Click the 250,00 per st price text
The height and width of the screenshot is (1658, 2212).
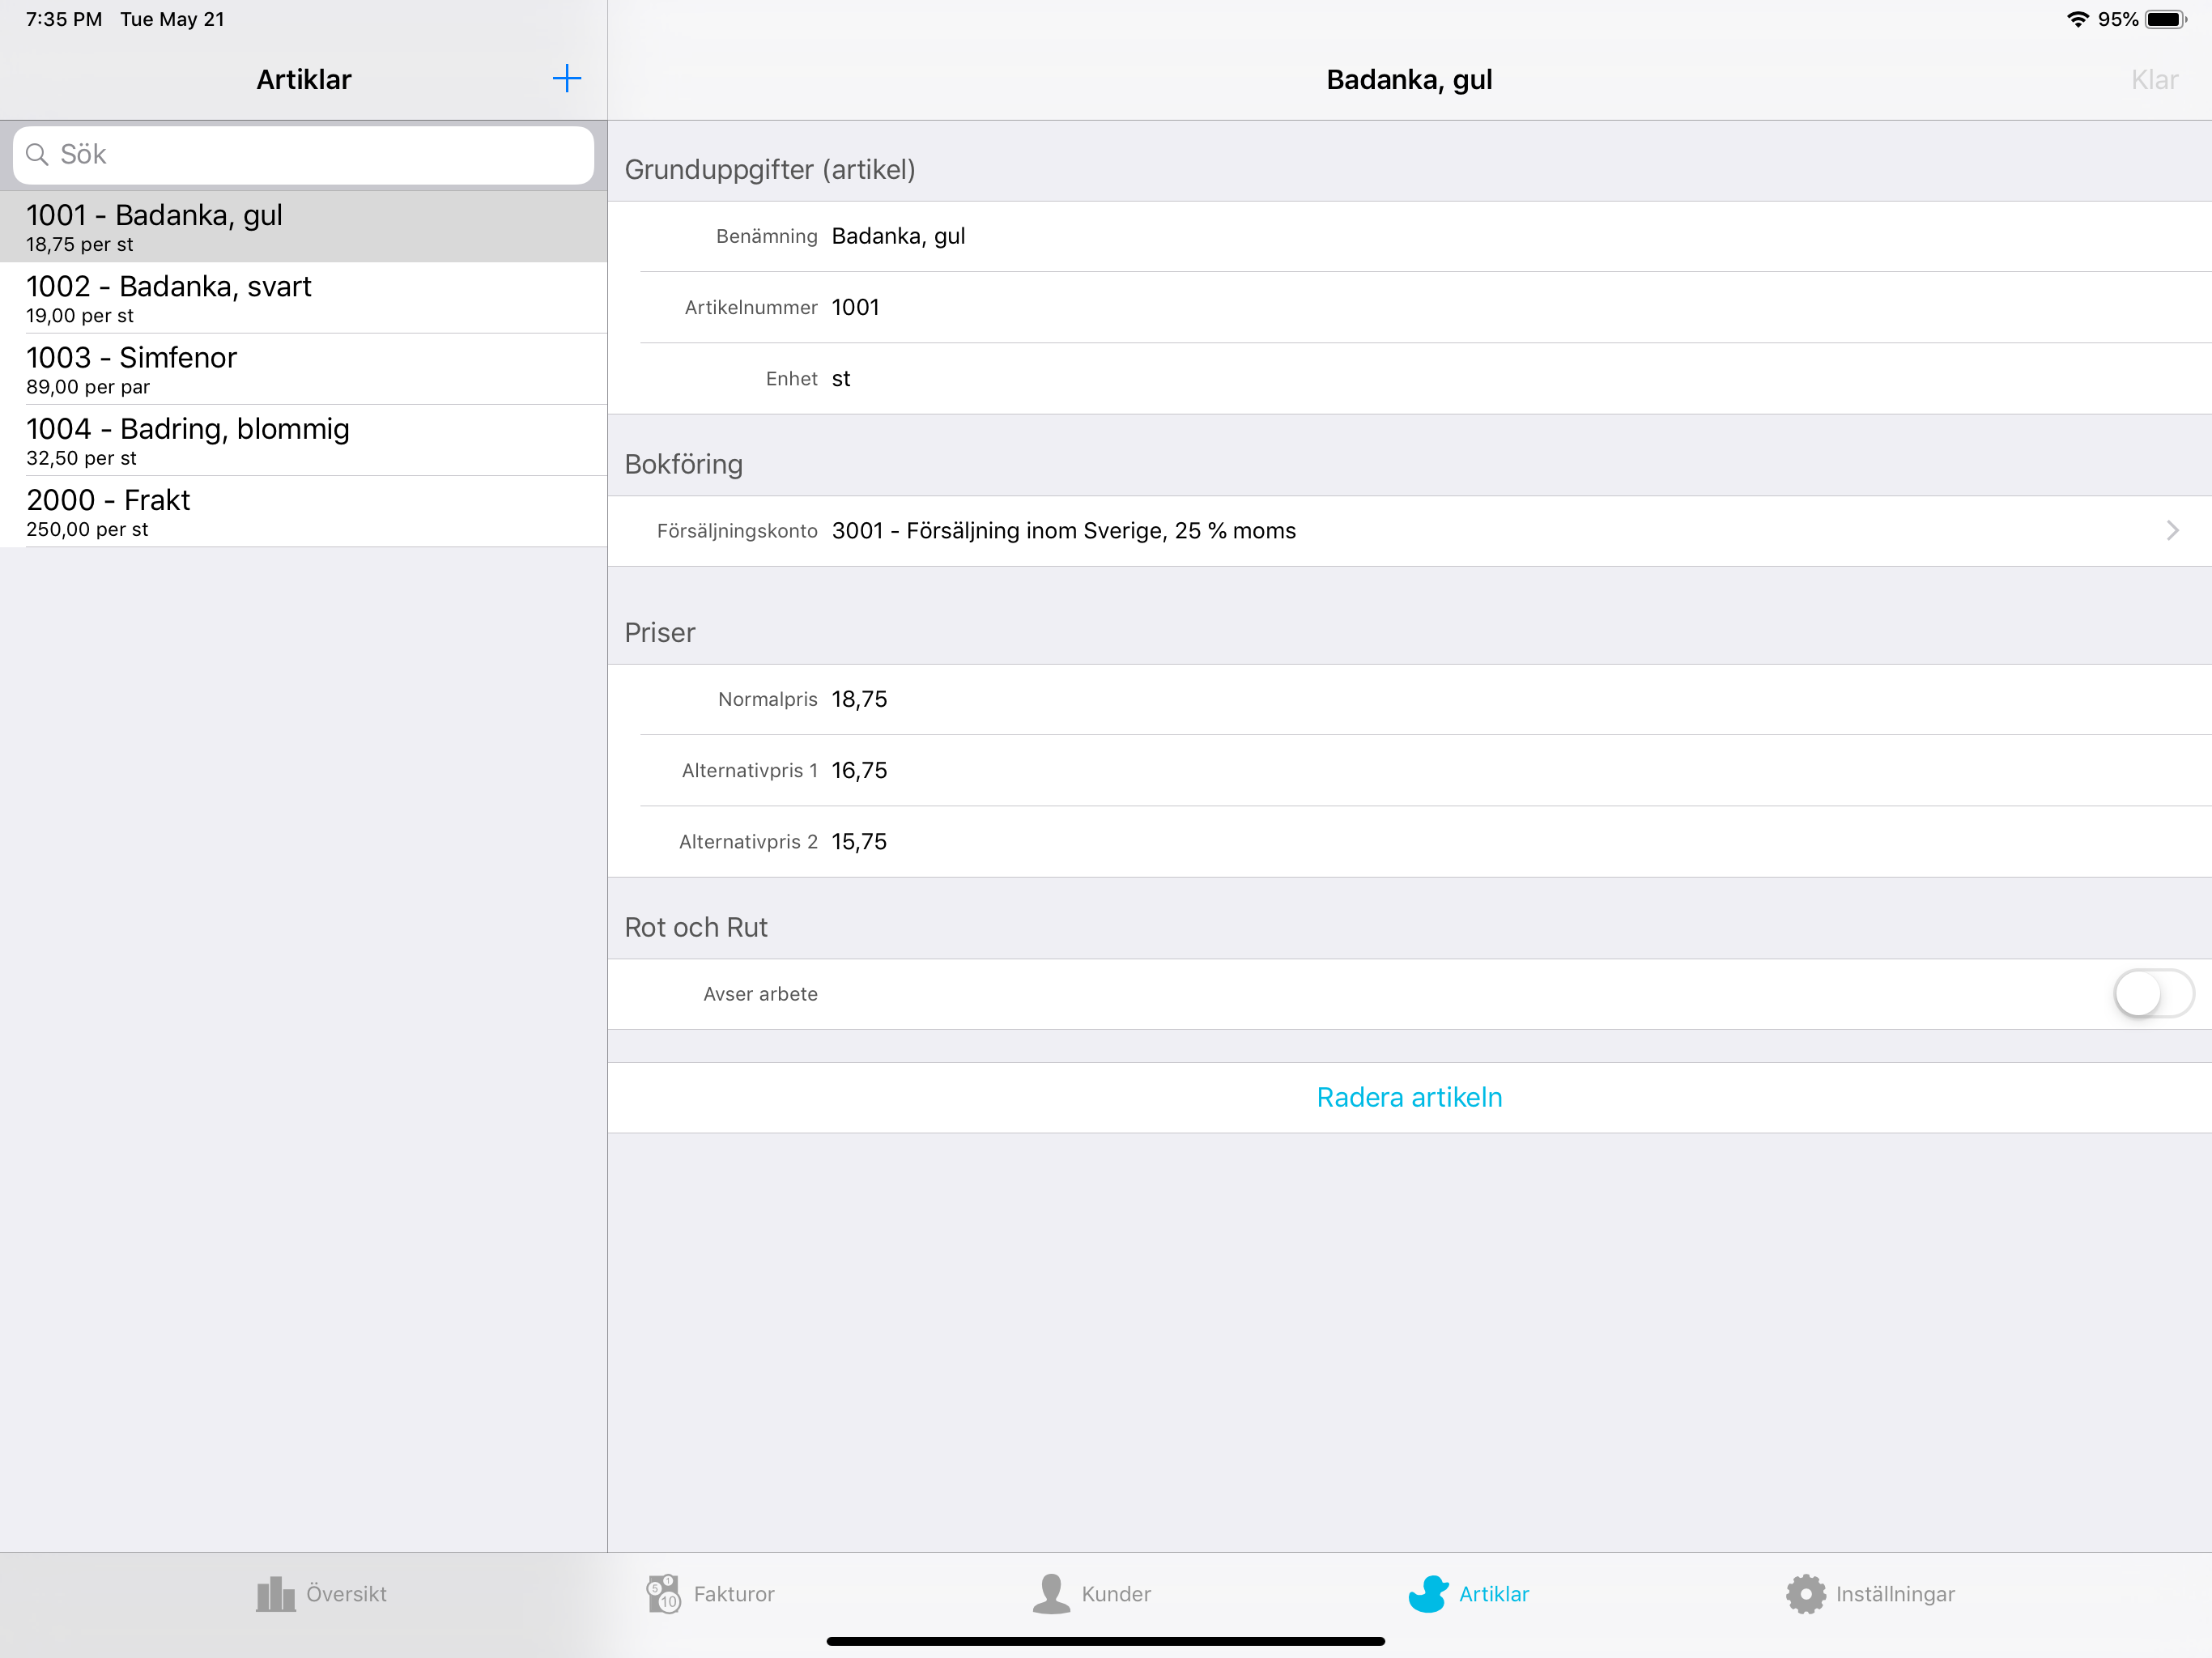pos(87,529)
